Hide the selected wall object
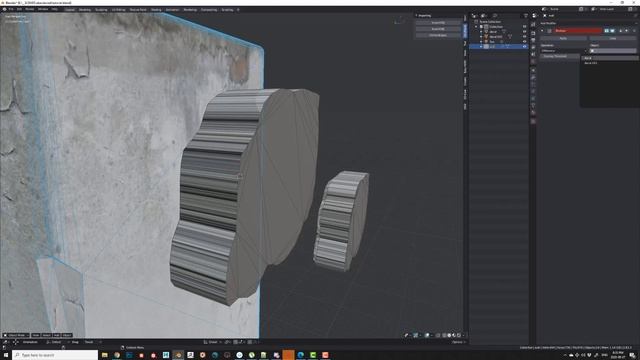This screenshot has width=640, height=360. (x=524, y=47)
